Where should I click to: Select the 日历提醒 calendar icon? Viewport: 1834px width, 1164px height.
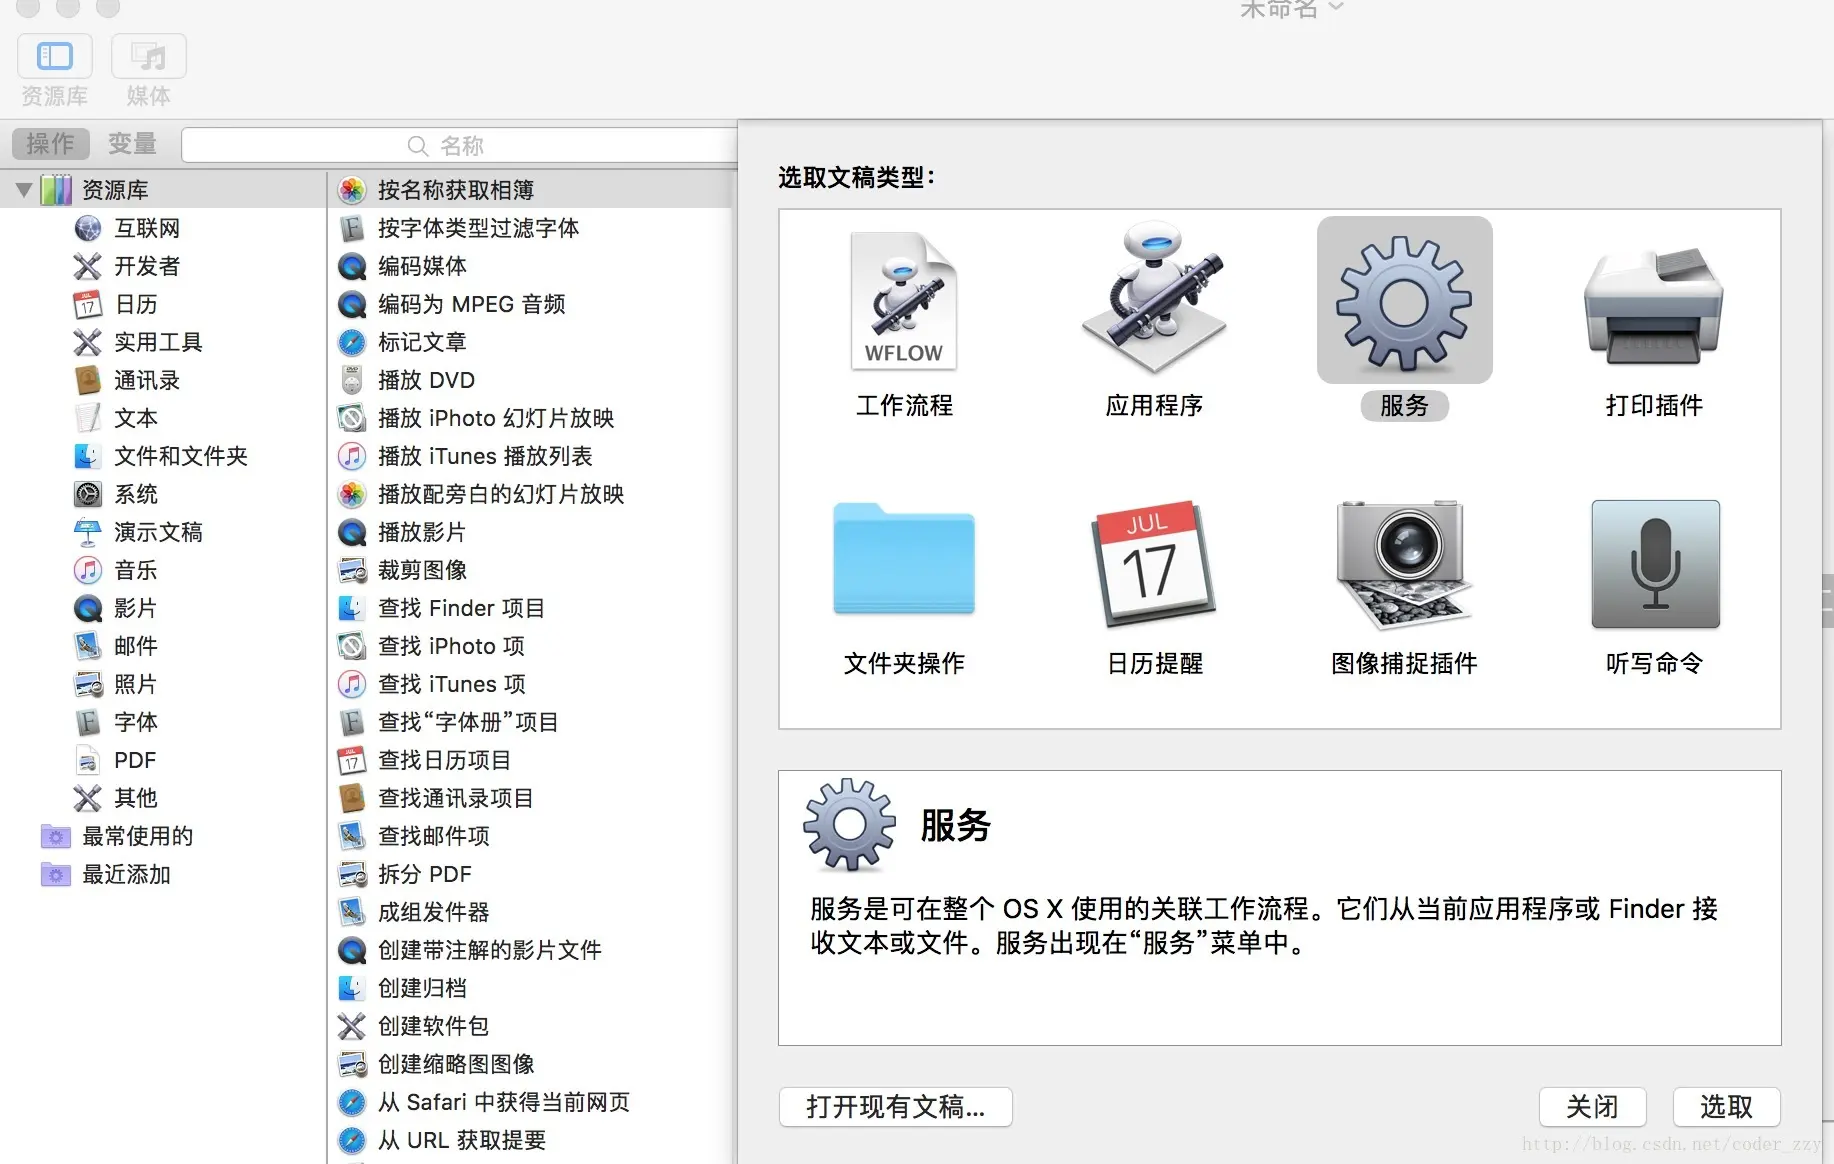point(1153,560)
